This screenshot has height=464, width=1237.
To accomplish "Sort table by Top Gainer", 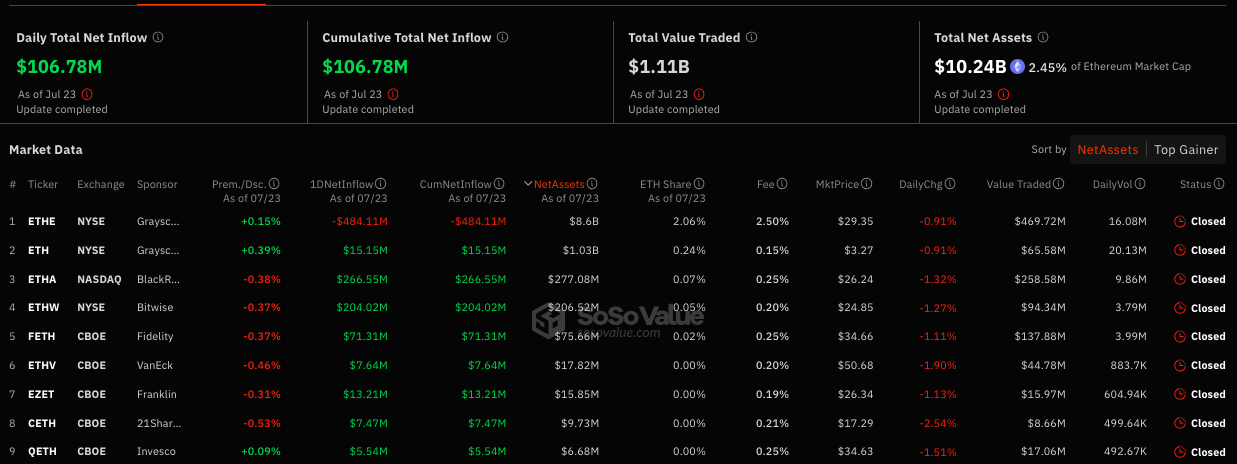I will pos(1186,150).
